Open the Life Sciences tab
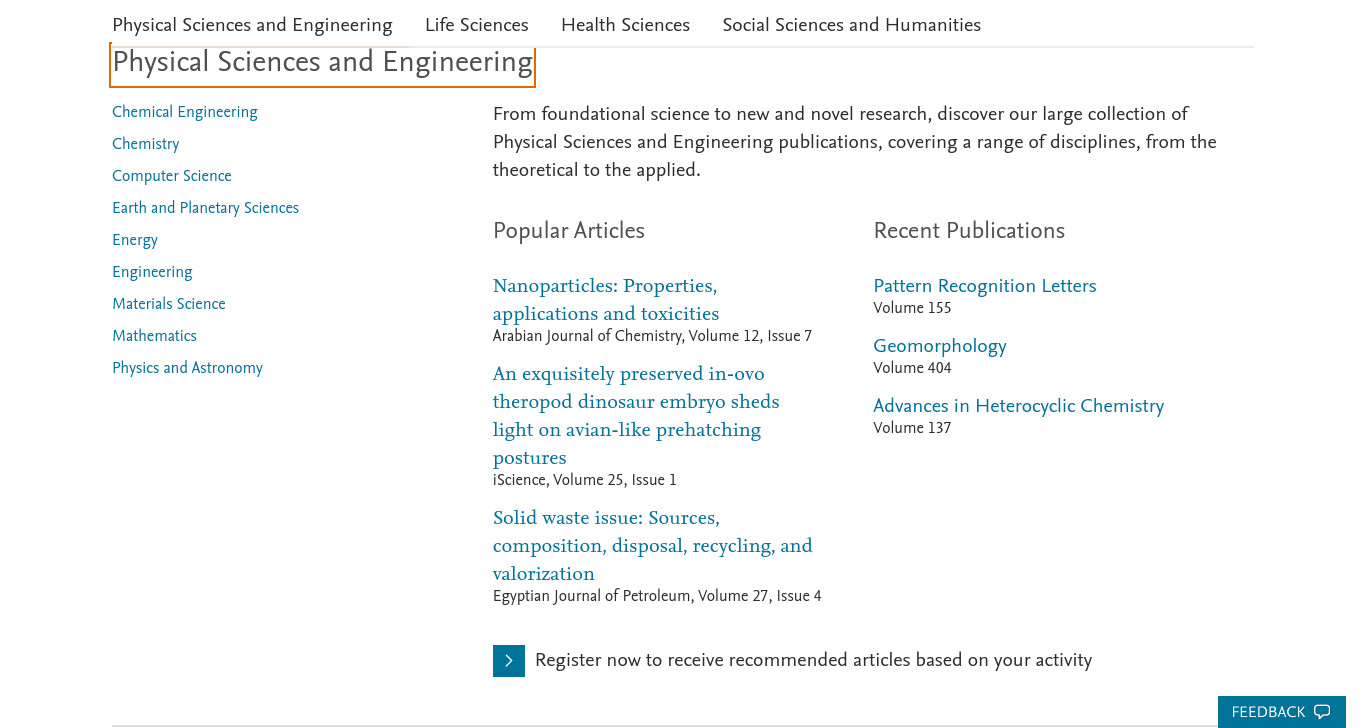Image resolution: width=1366 pixels, height=728 pixels. (x=476, y=25)
